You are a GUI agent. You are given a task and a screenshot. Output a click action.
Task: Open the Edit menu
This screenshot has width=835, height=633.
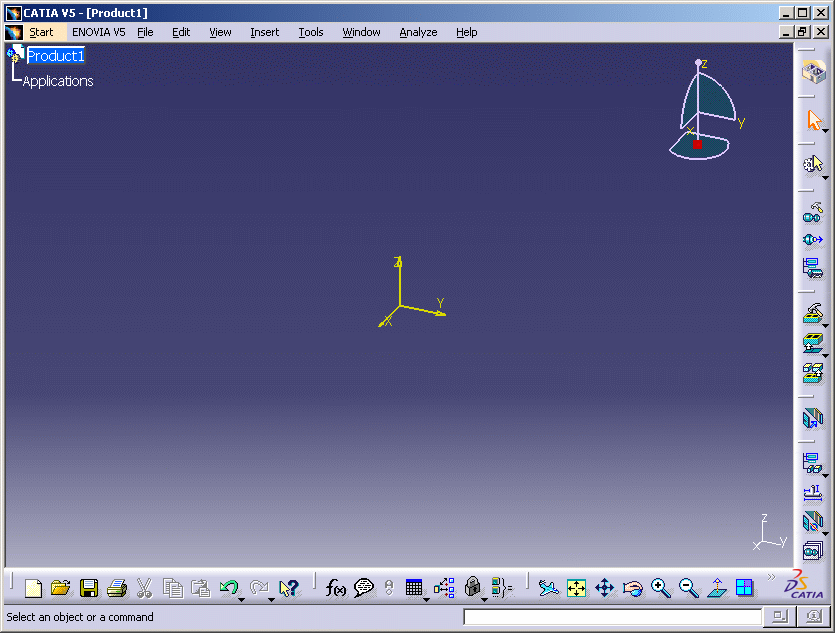pyautogui.click(x=181, y=32)
